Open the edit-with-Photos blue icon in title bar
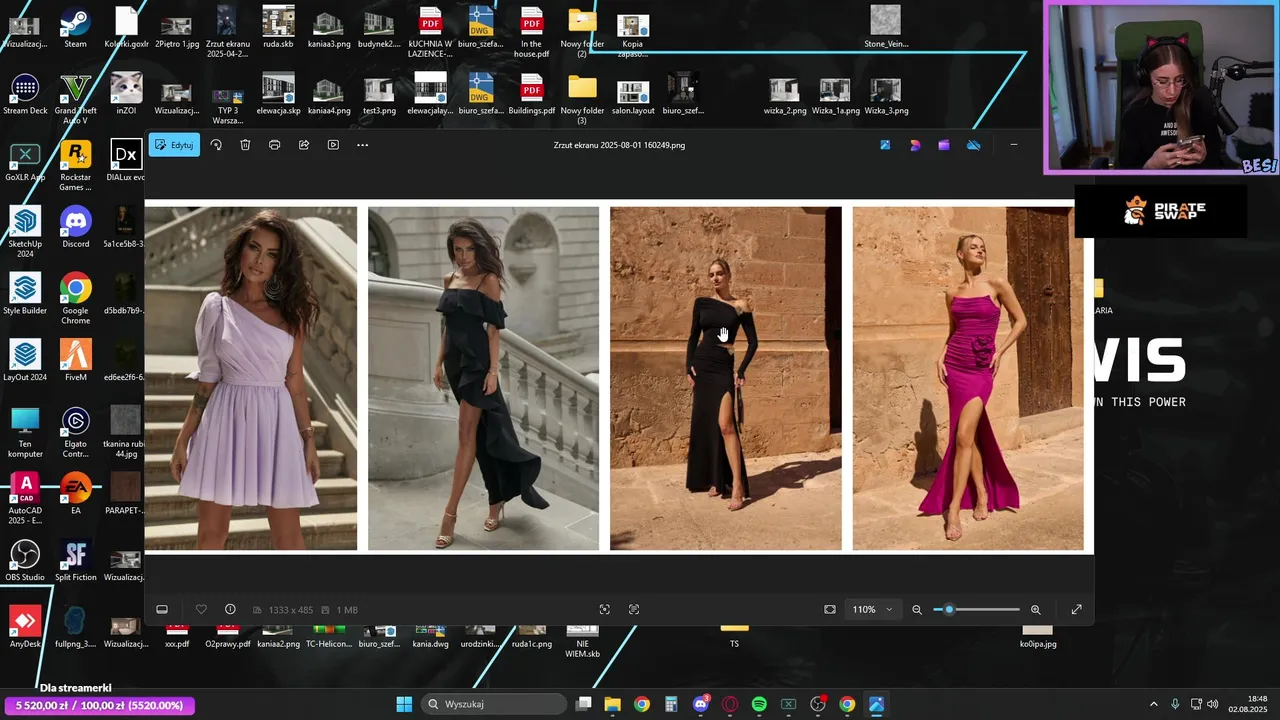Screen dimensions: 1280x720 (885, 145)
